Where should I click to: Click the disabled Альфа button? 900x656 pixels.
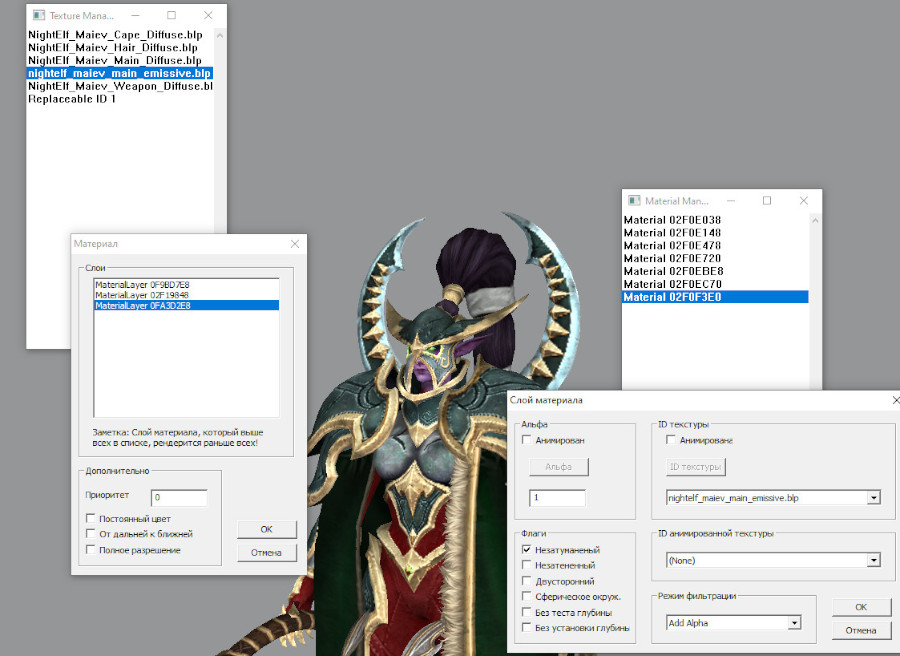point(558,467)
